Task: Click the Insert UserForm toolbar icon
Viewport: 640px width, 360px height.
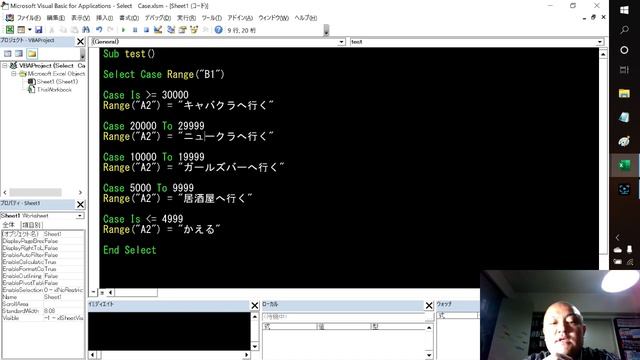Action: 20,29
